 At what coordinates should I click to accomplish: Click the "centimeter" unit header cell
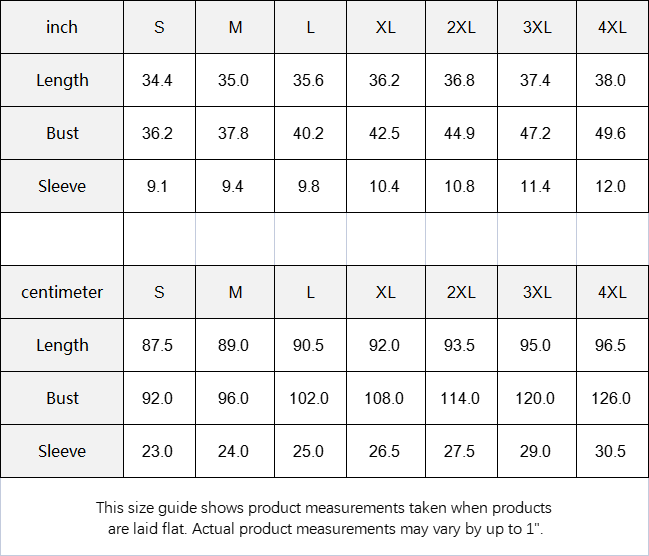pyautogui.click(x=62, y=292)
